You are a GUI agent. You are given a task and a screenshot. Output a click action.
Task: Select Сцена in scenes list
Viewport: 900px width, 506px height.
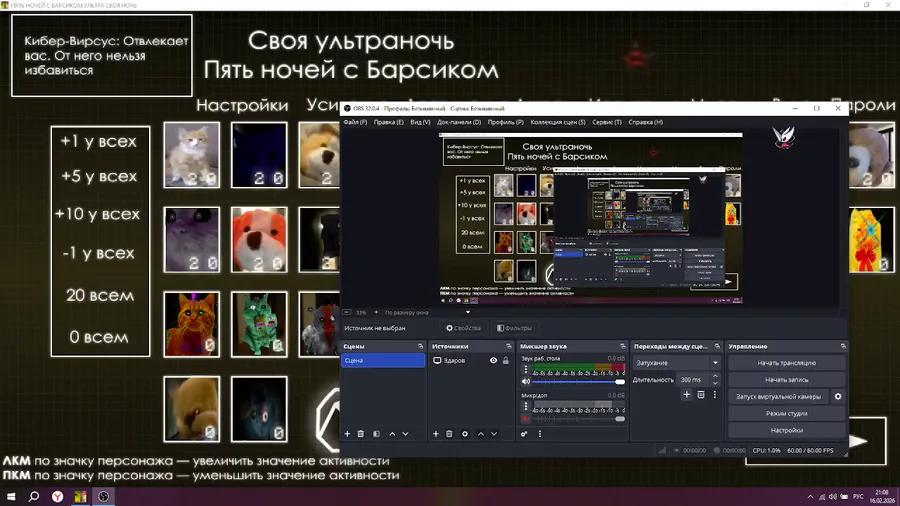tap(383, 361)
